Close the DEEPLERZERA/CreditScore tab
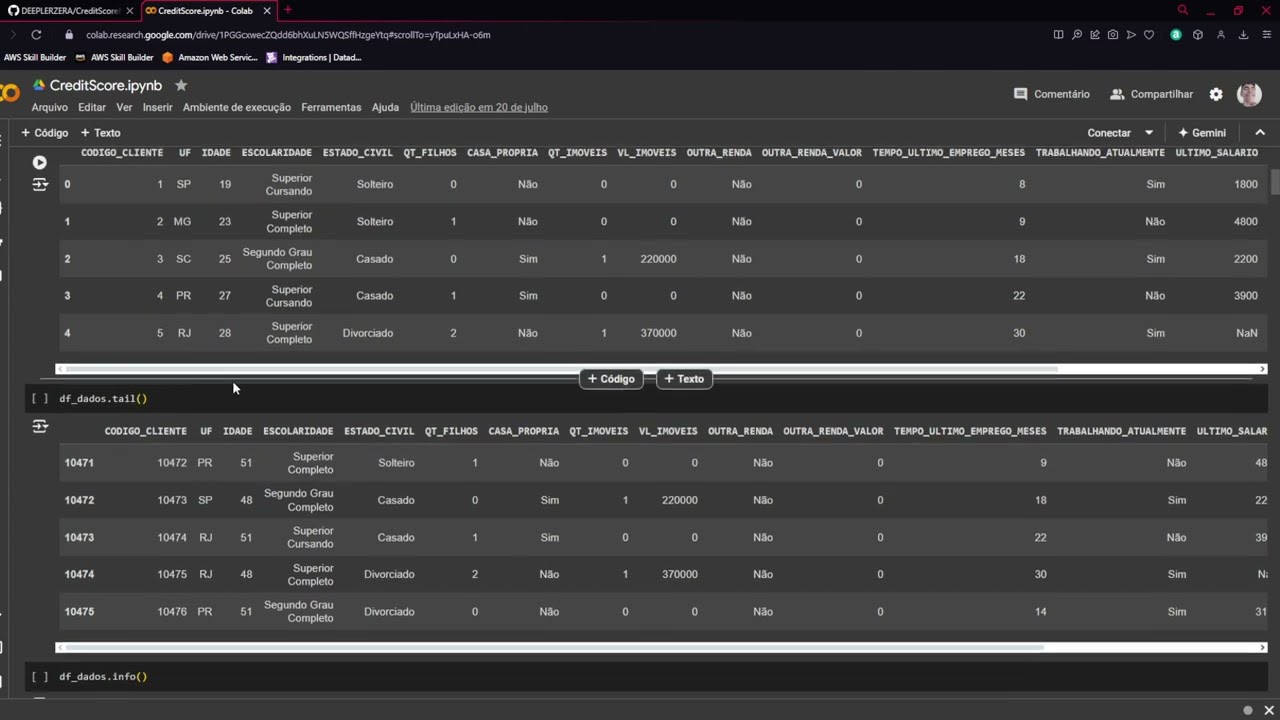The image size is (1280, 720). pyautogui.click(x=130, y=11)
